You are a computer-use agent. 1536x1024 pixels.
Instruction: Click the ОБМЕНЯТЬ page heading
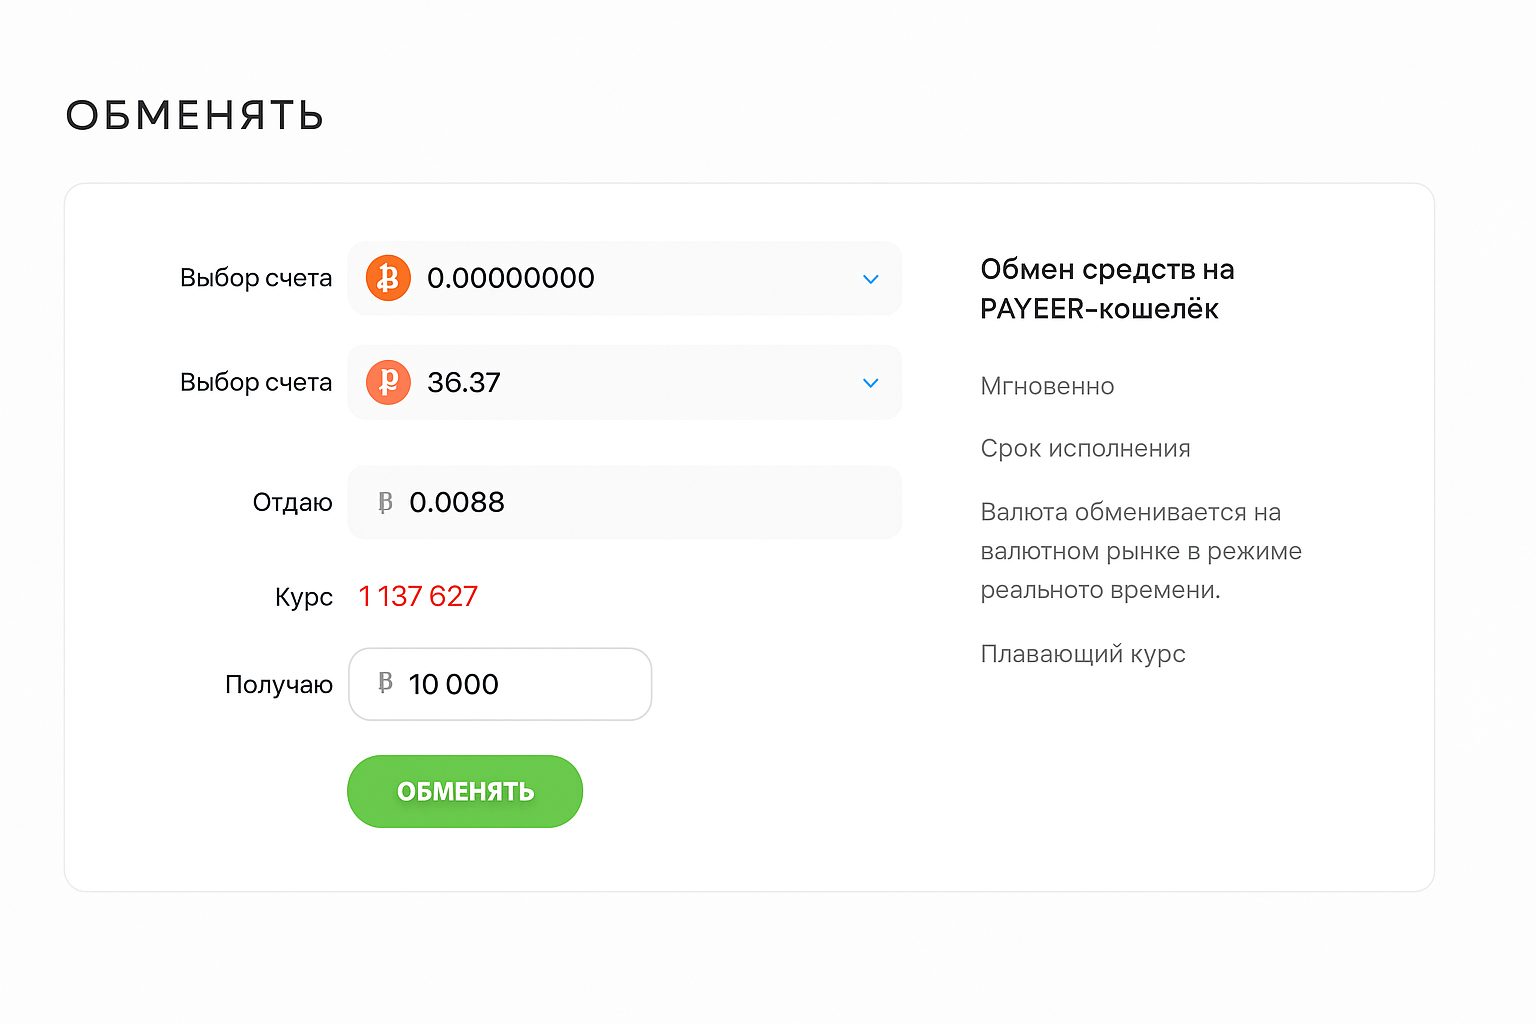pyautogui.click(x=195, y=116)
